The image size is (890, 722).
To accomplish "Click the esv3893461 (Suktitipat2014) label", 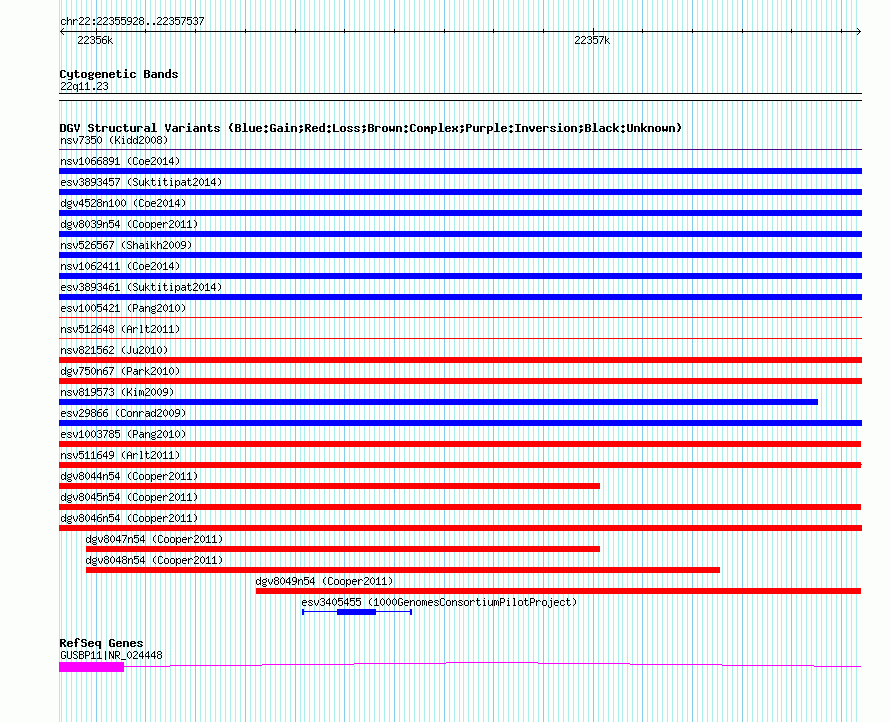I will coord(141,287).
